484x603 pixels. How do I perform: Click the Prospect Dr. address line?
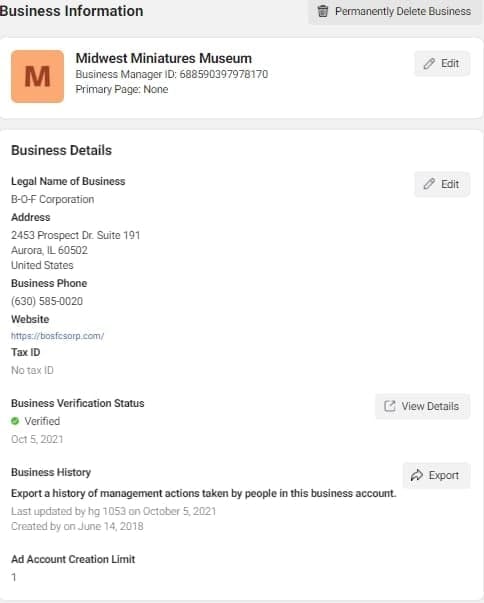point(75,235)
